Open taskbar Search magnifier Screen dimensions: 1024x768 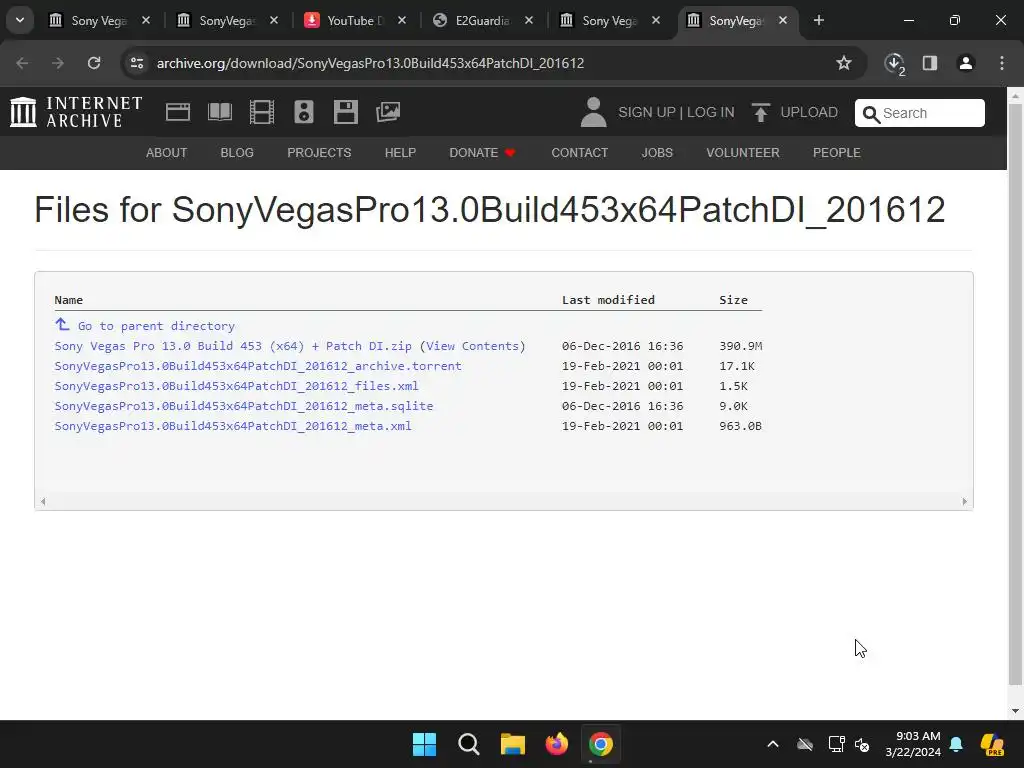click(469, 744)
